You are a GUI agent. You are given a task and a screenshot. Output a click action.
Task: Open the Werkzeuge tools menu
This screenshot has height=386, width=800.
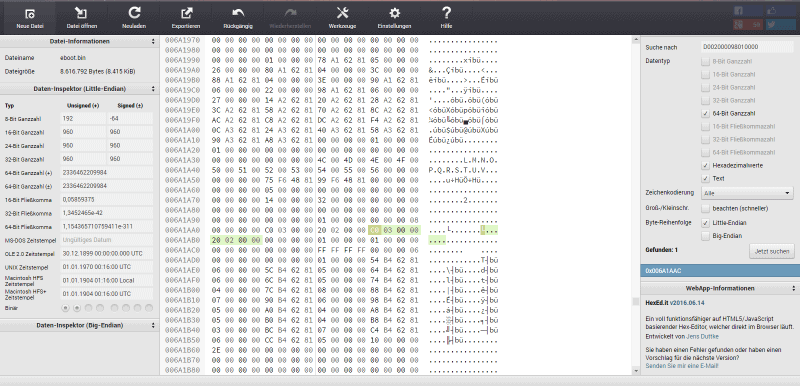coord(342,18)
